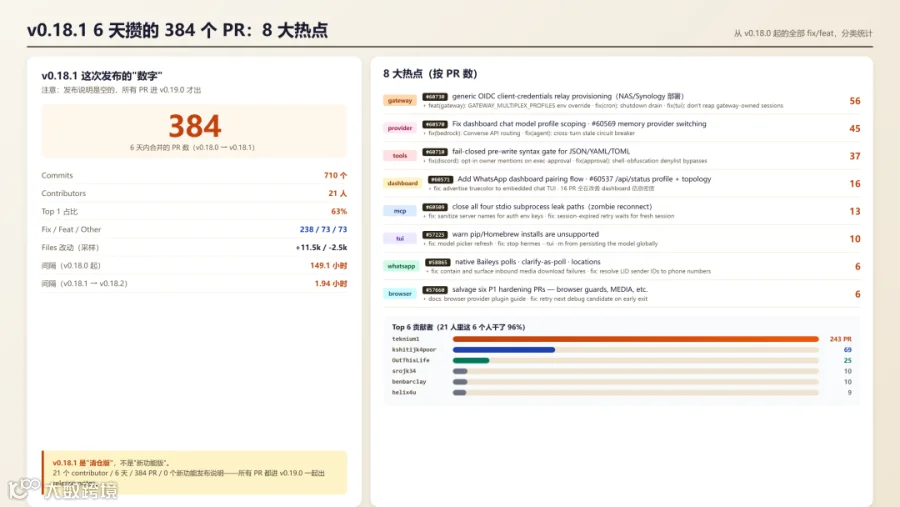The image size is (900, 507).
Task: Click the purple tui category tag
Action: [399, 238]
